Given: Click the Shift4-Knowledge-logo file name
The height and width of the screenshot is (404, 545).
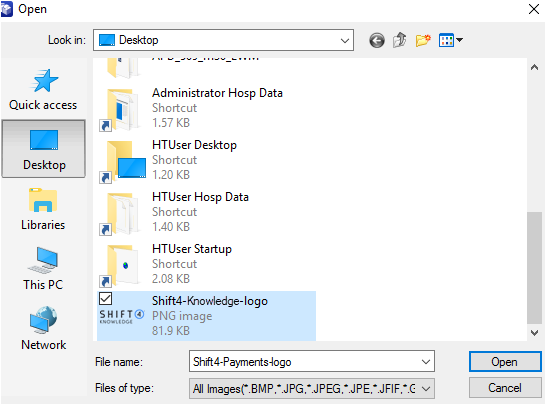Looking at the screenshot, I should click(x=210, y=301).
